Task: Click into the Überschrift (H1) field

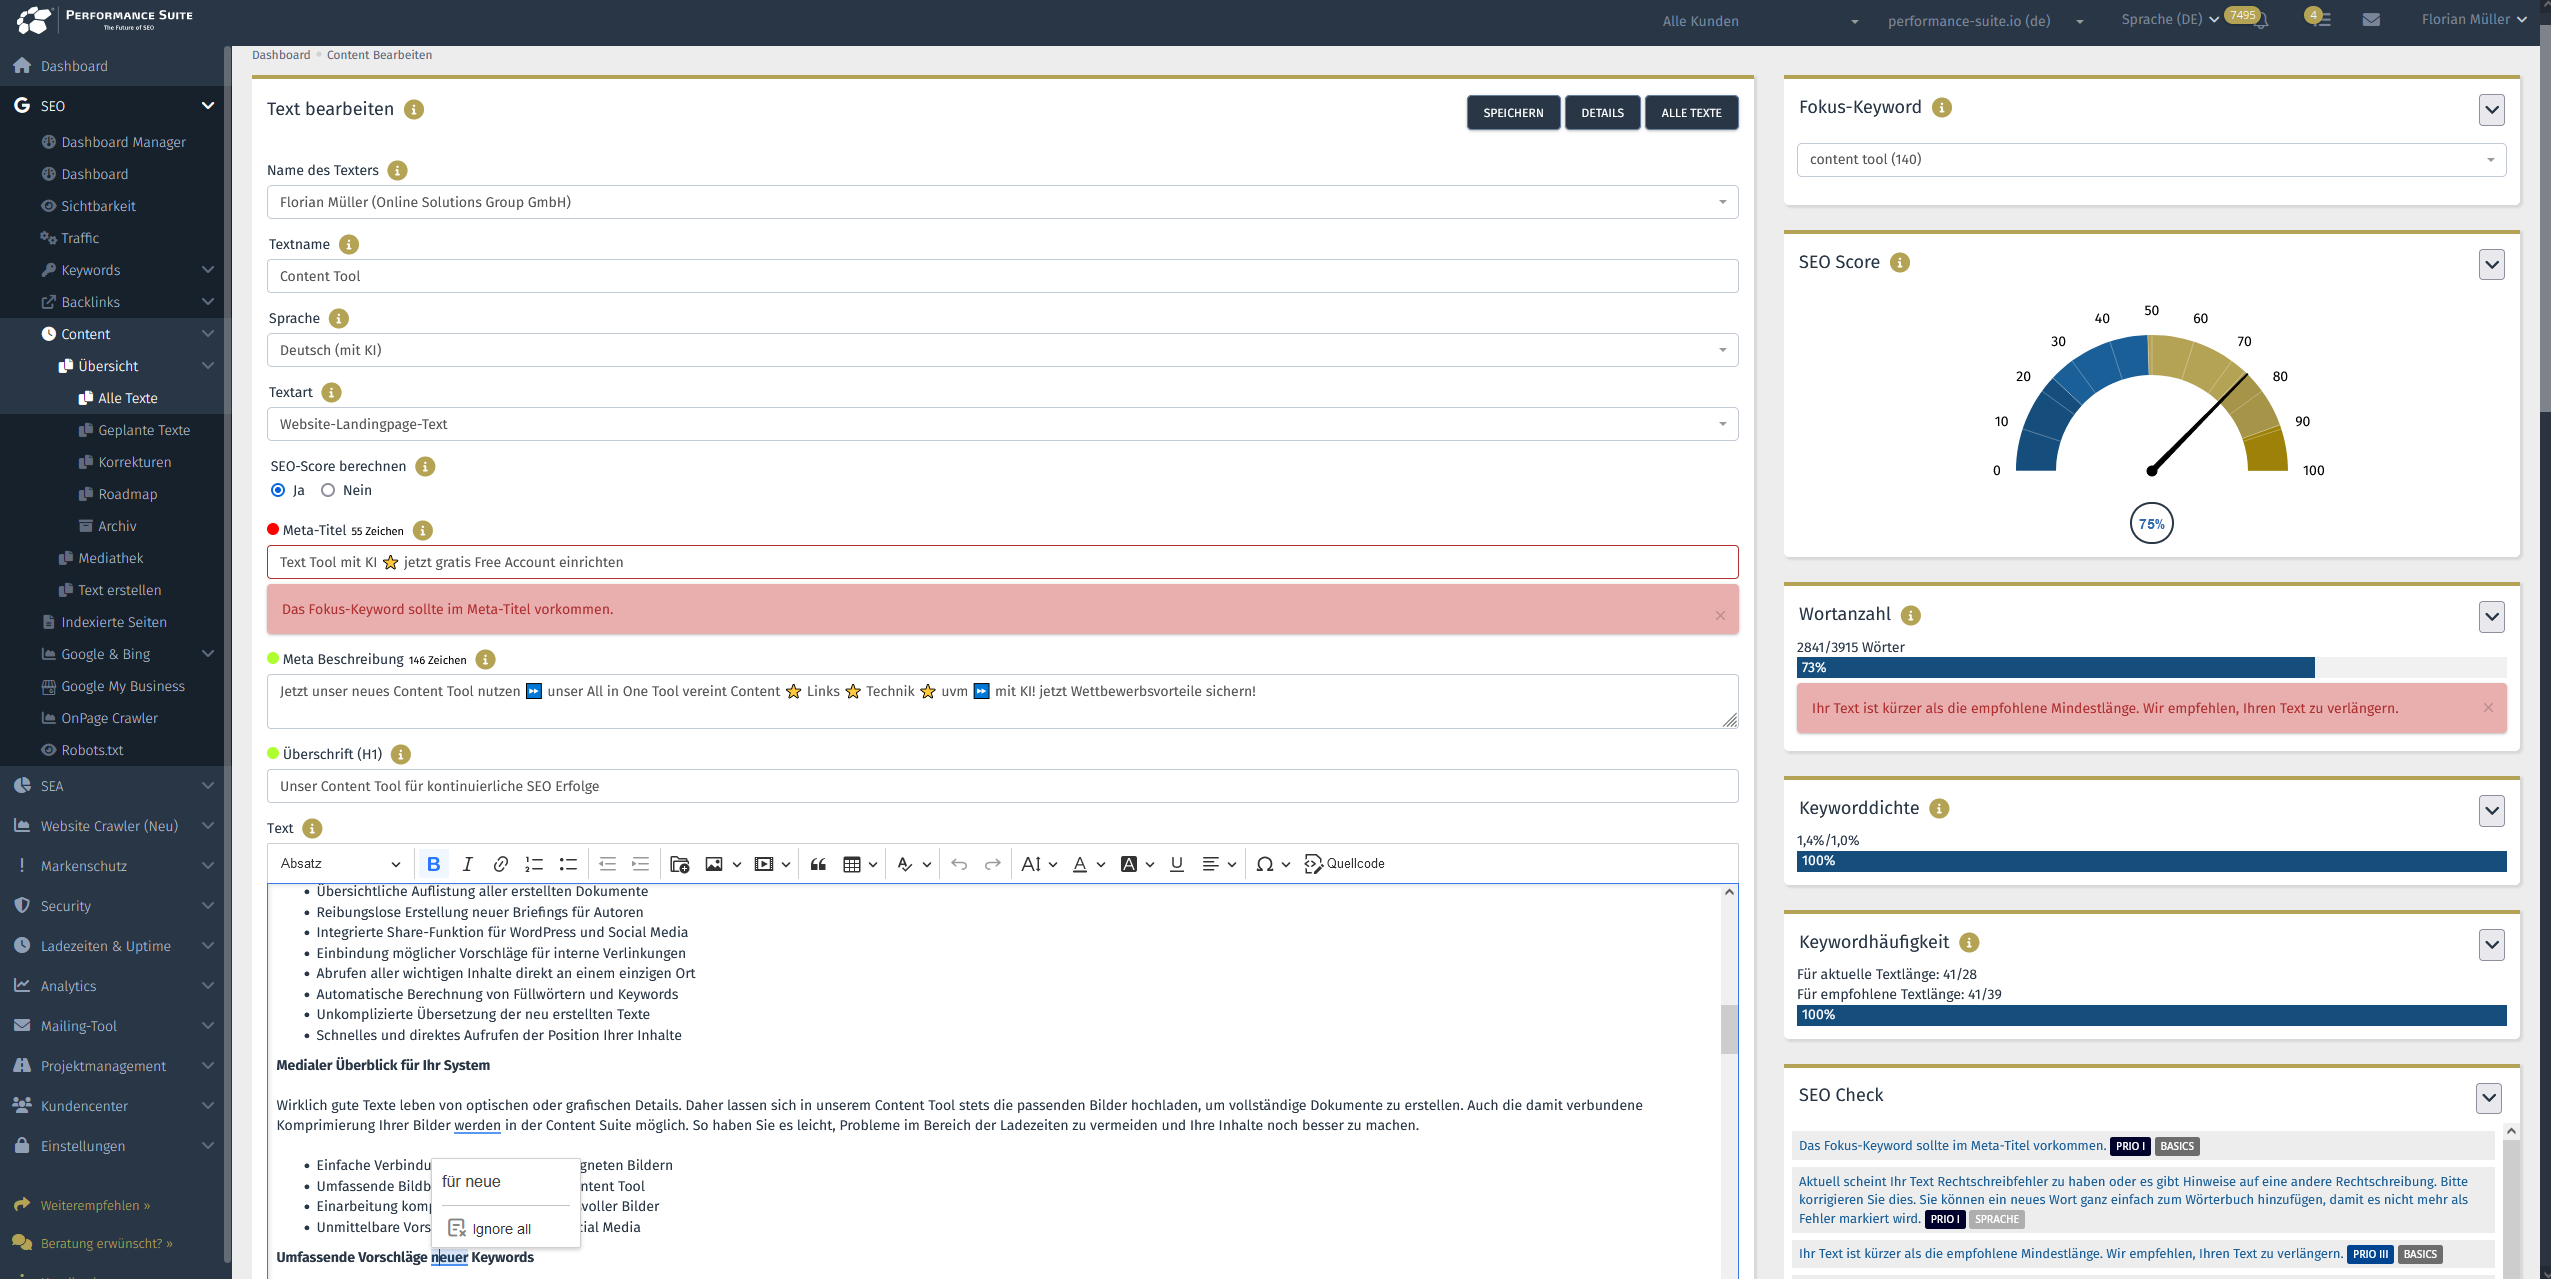Action: coord(1002,786)
